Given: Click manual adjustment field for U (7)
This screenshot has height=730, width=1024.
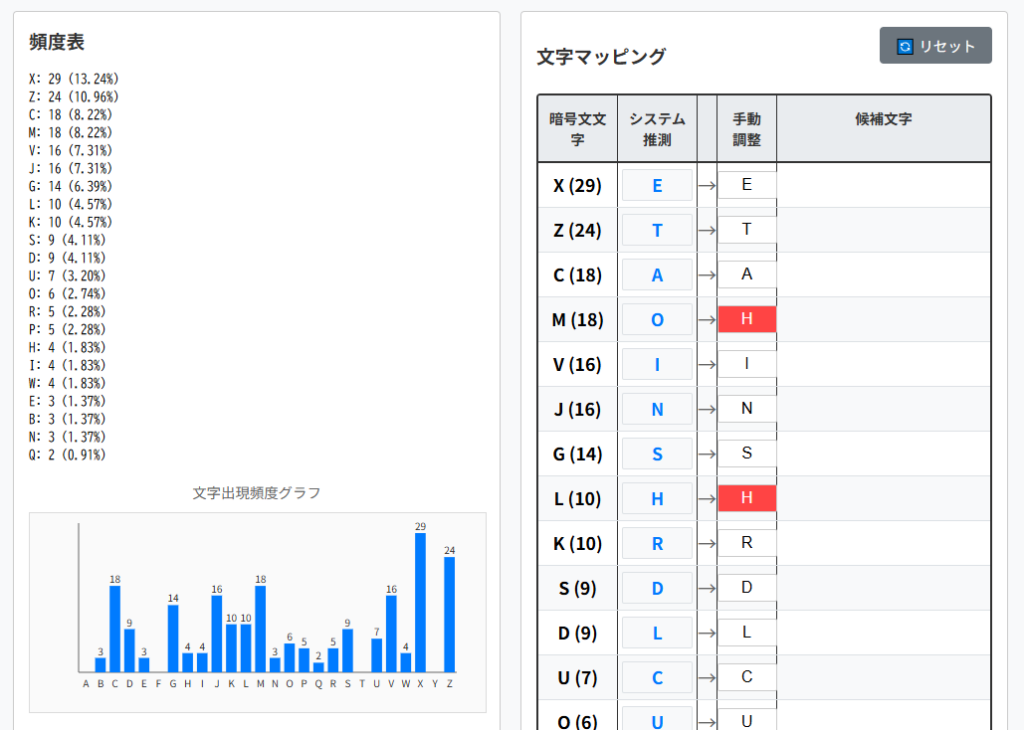Looking at the screenshot, I should click(x=746, y=677).
